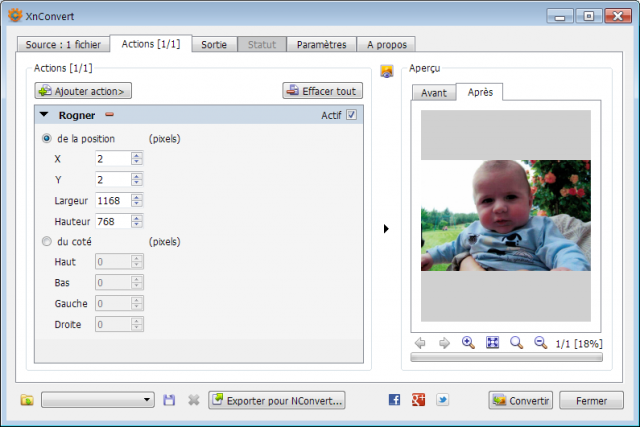Switch to the Avant preview tab
Screen dimensions: 640x427
pyautogui.click(x=434, y=93)
